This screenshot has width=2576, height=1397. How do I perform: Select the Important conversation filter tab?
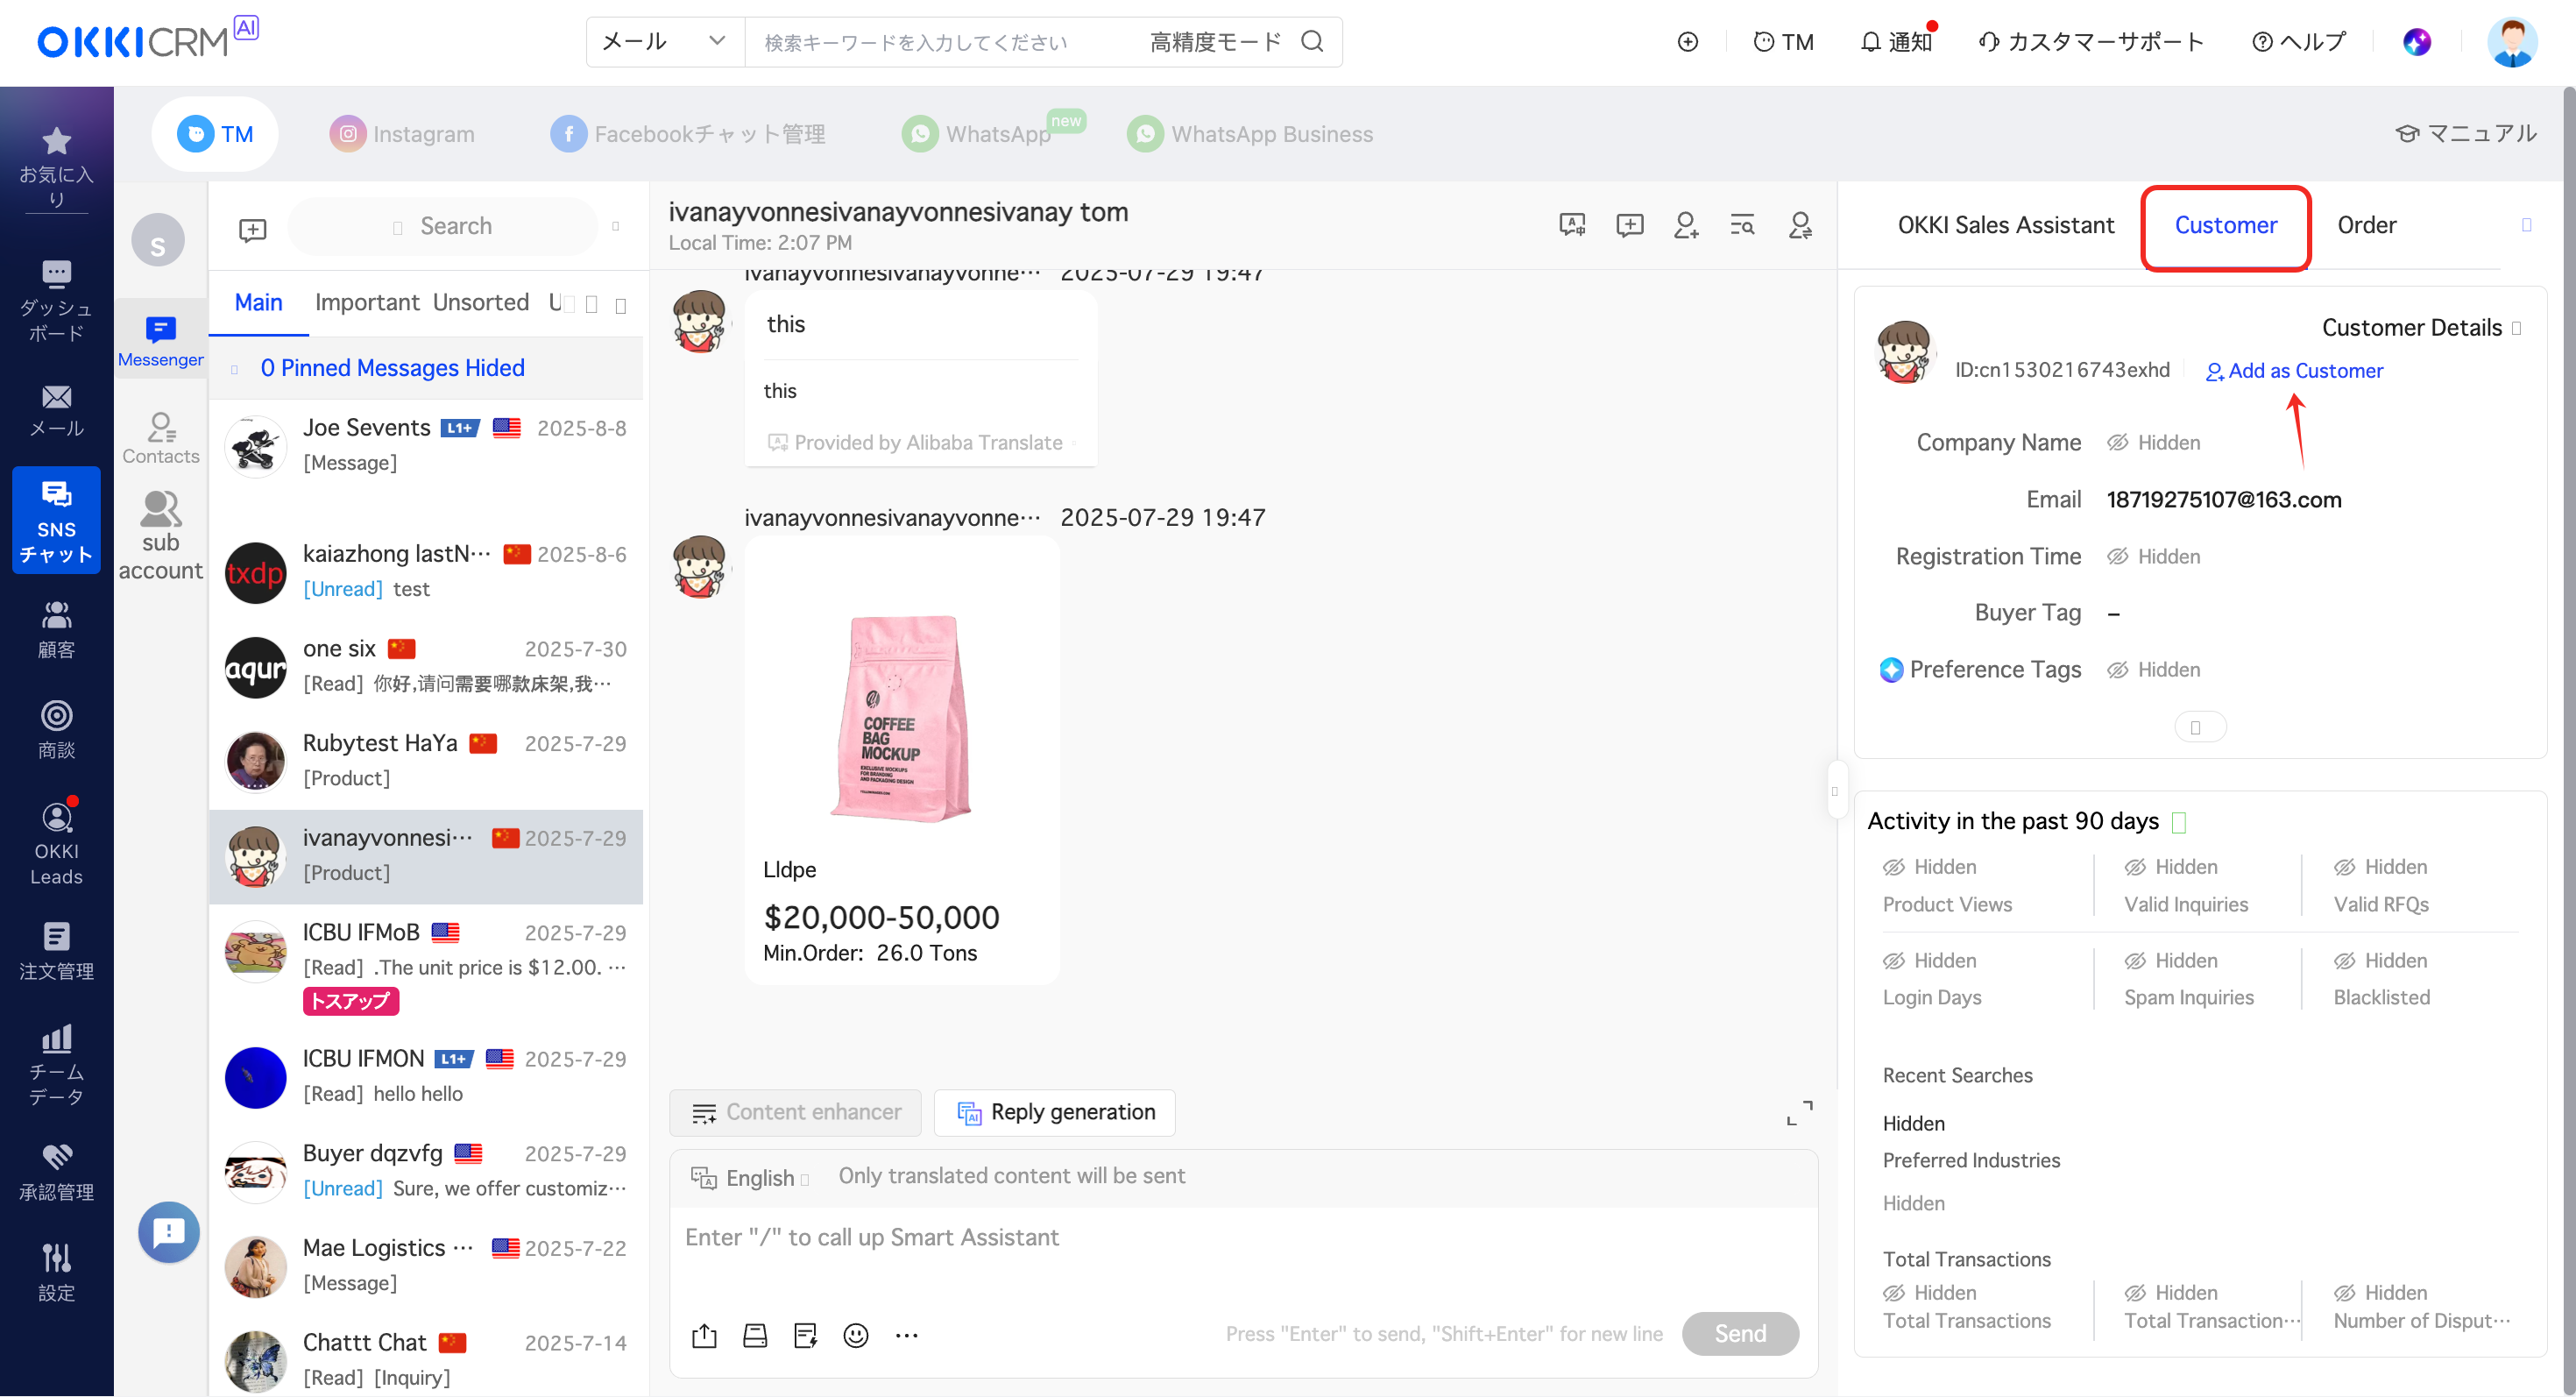pyautogui.click(x=367, y=303)
